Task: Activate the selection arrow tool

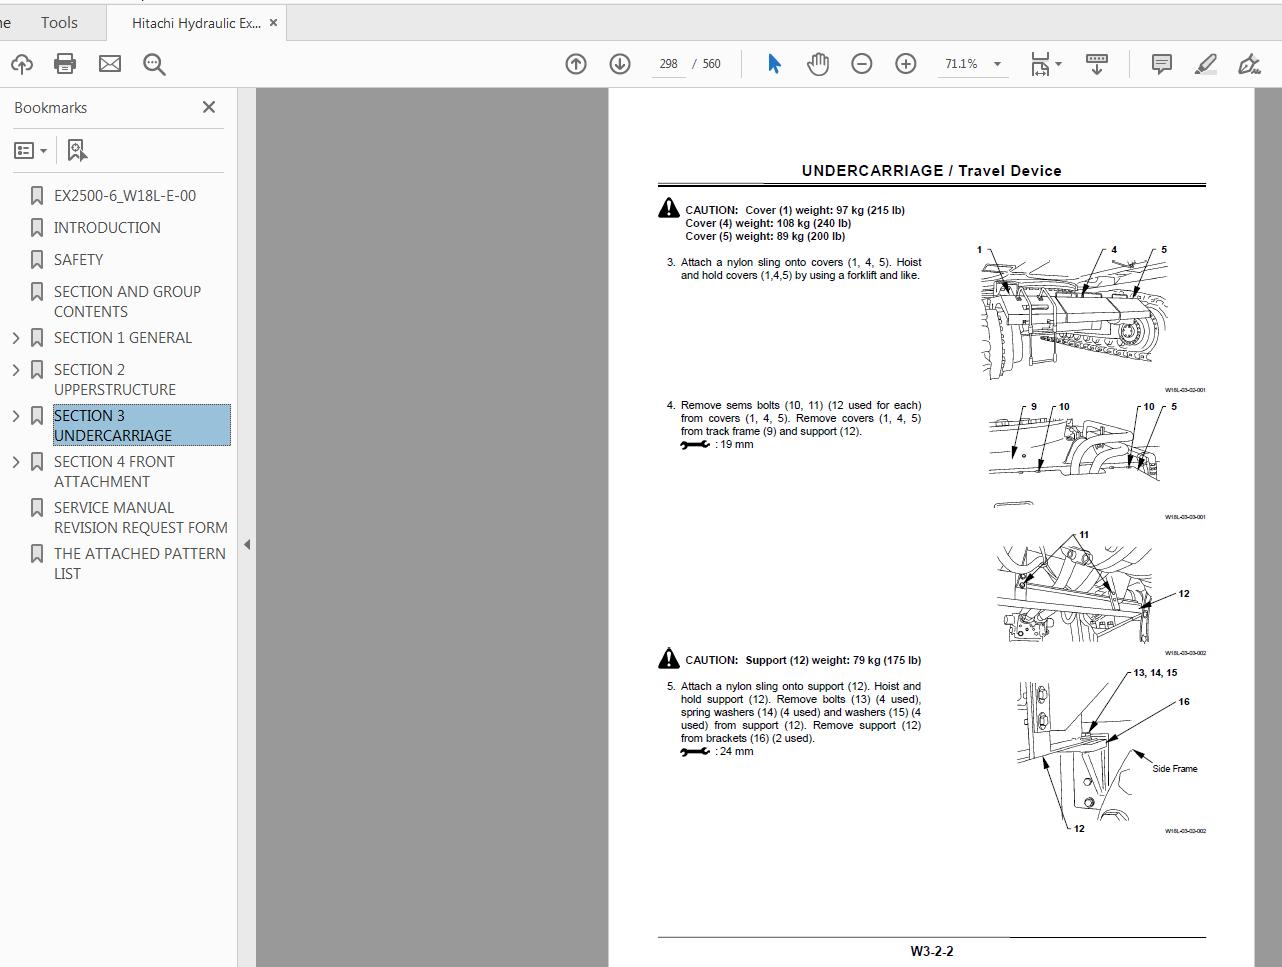Action: 774,64
